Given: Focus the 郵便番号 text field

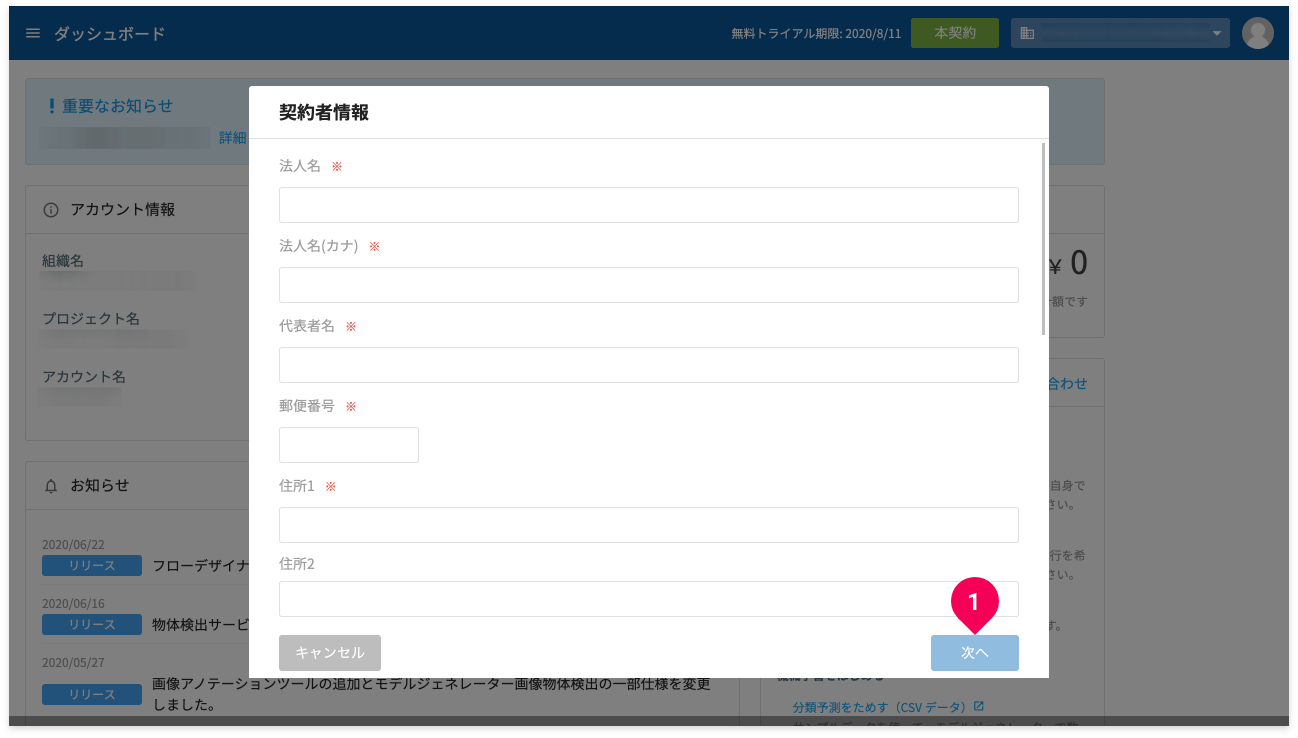Looking at the screenshot, I should pyautogui.click(x=349, y=445).
